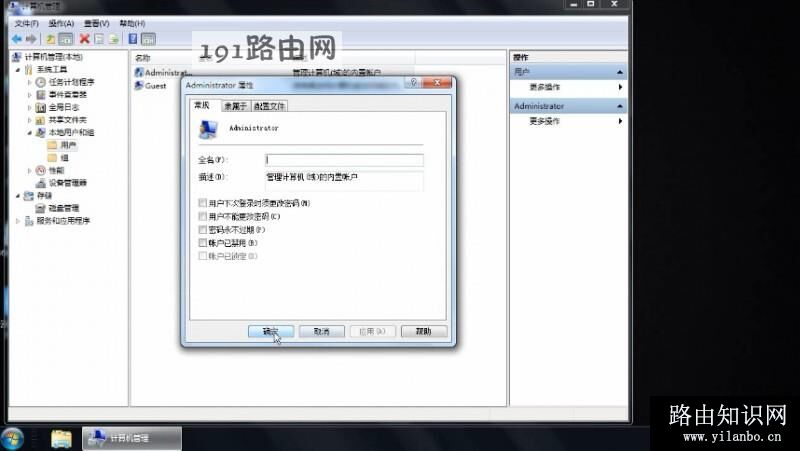Screen dimensions: 800x451
Task: Click the 帮助 button in the dialog
Action: pyautogui.click(x=424, y=332)
